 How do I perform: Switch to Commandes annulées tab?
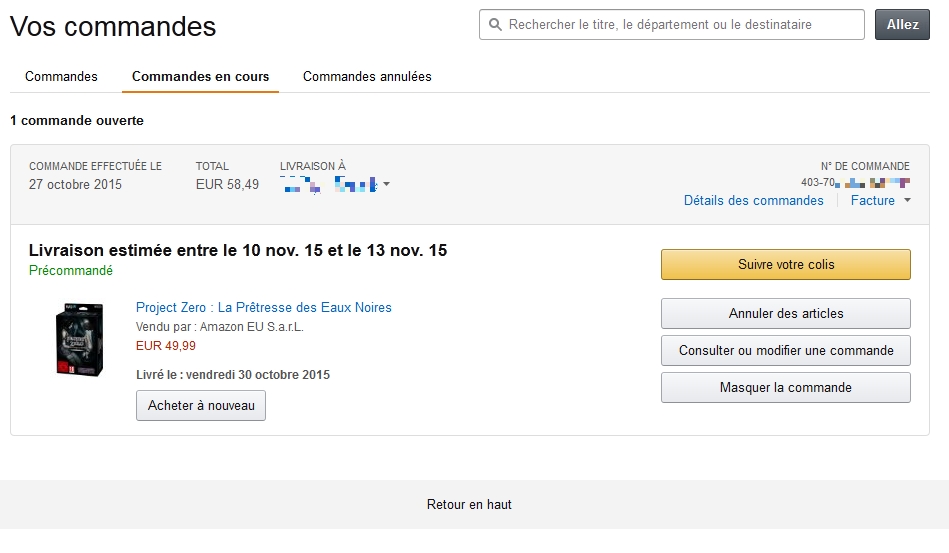367,76
